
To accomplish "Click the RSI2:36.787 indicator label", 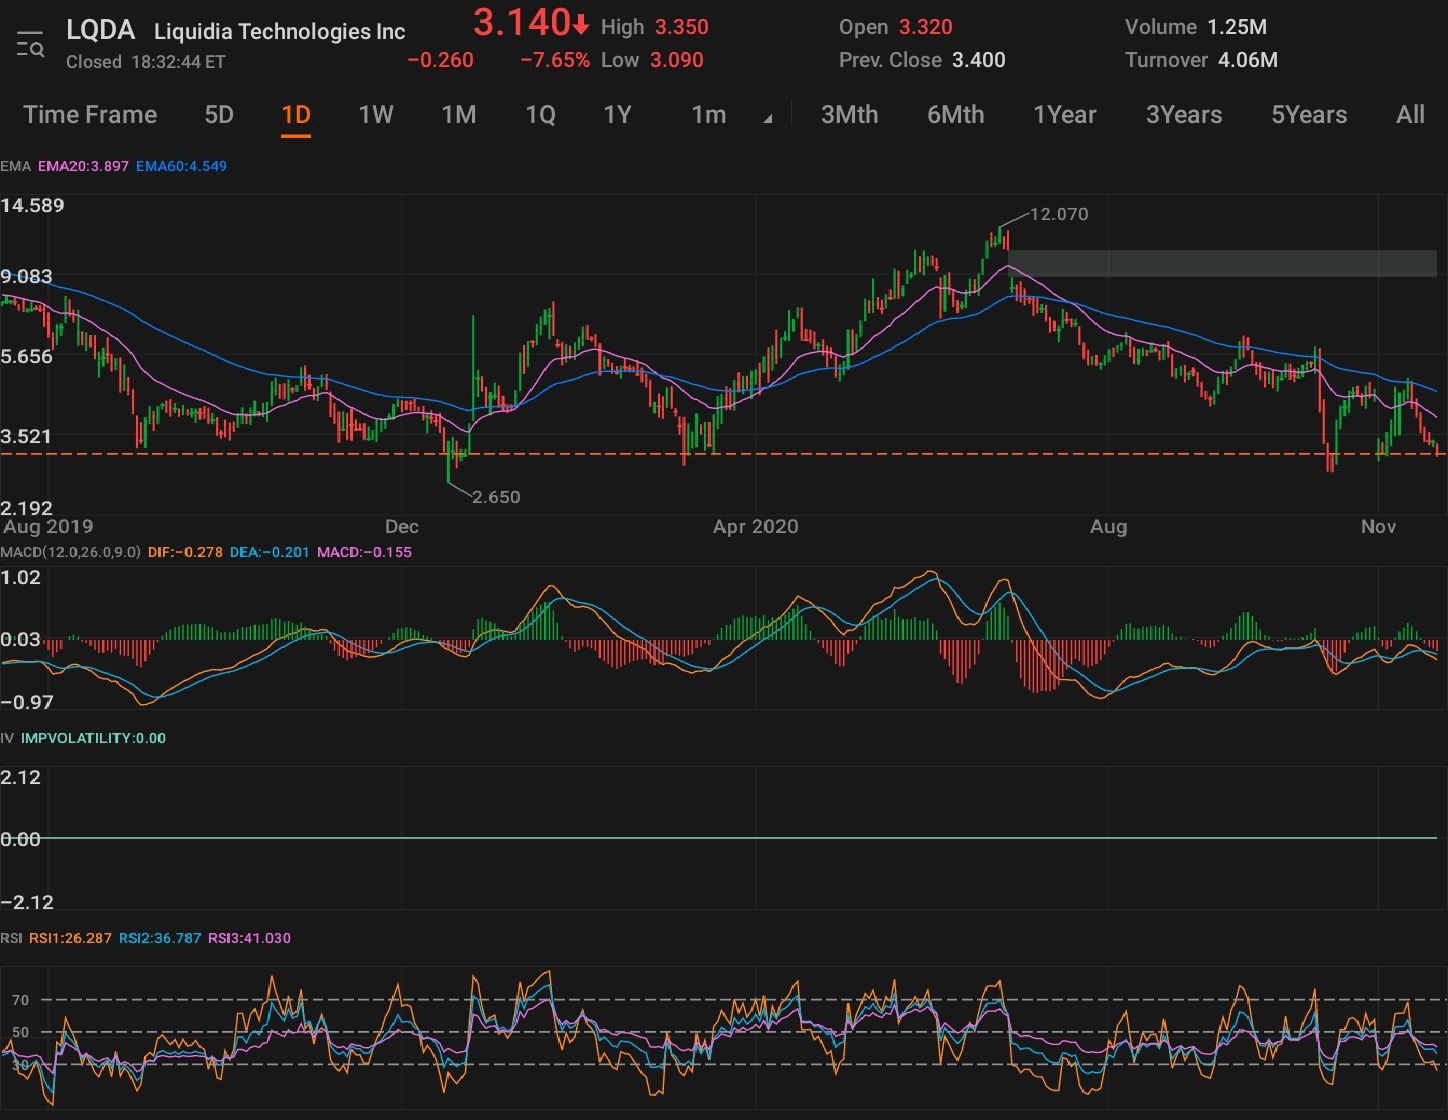I will pyautogui.click(x=160, y=938).
